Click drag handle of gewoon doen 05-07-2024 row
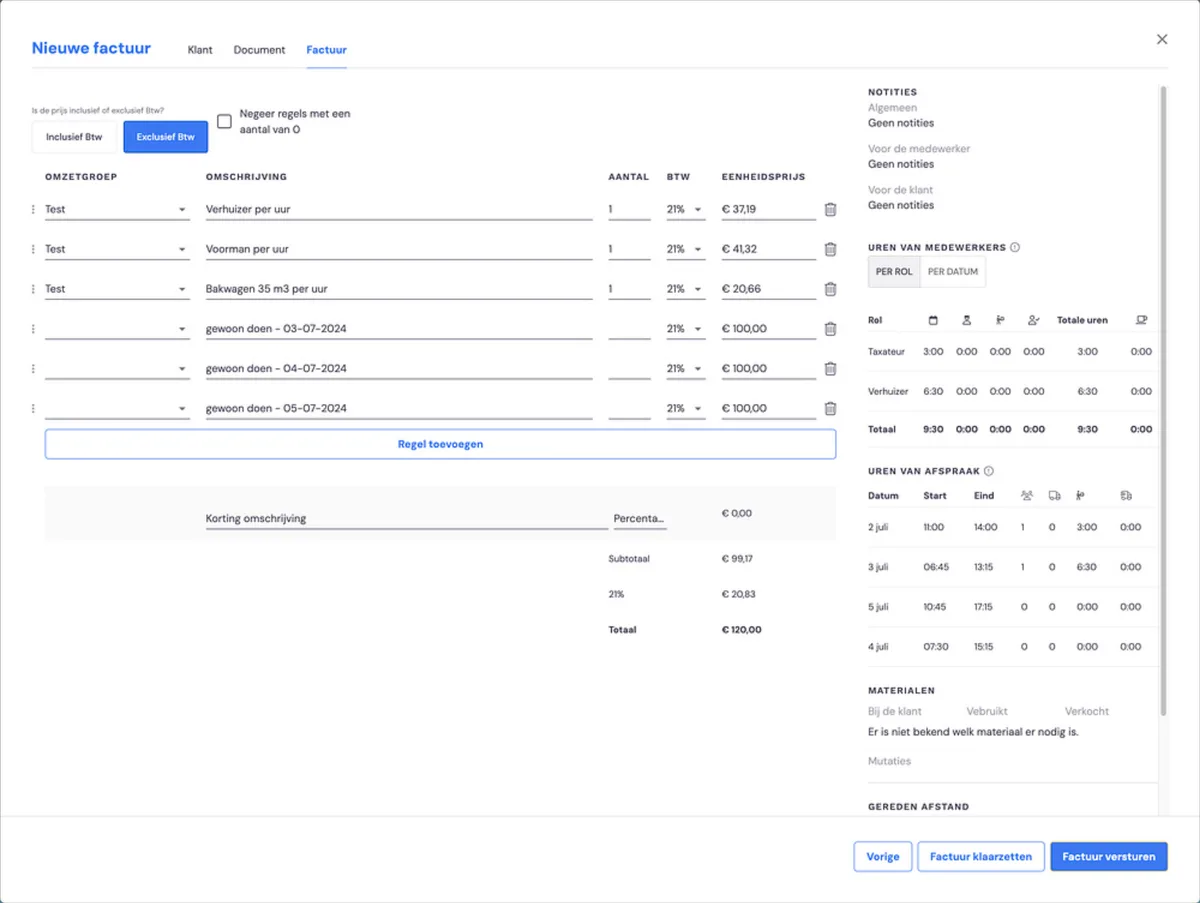 pos(33,409)
